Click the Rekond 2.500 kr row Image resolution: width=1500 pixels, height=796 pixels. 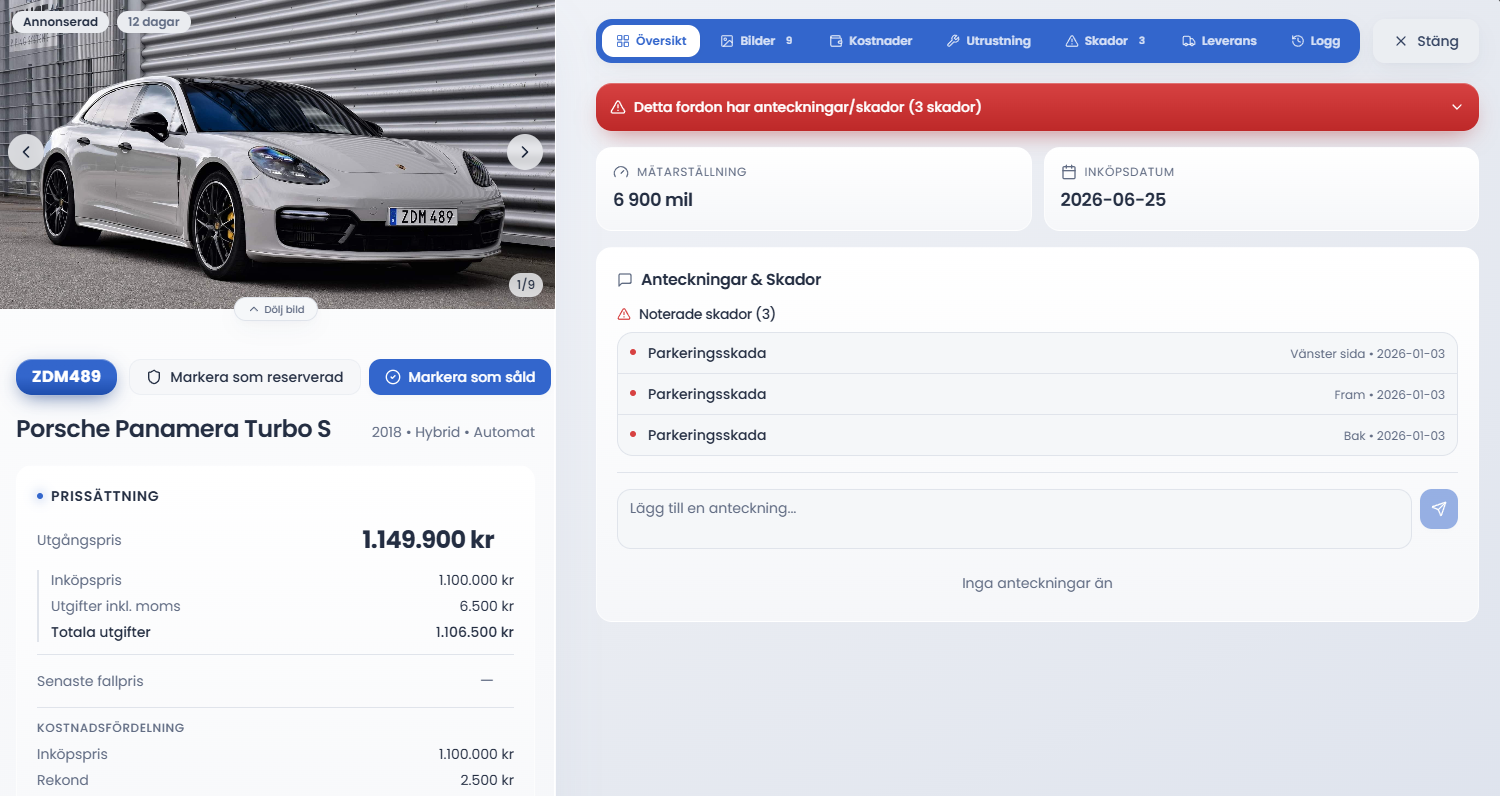click(x=275, y=780)
